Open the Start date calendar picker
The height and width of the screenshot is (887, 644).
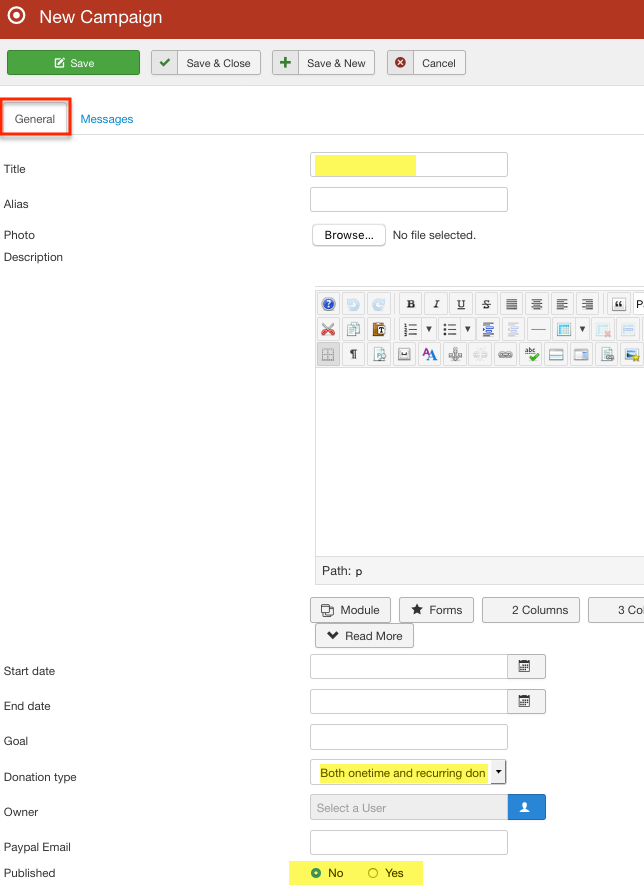pos(526,667)
